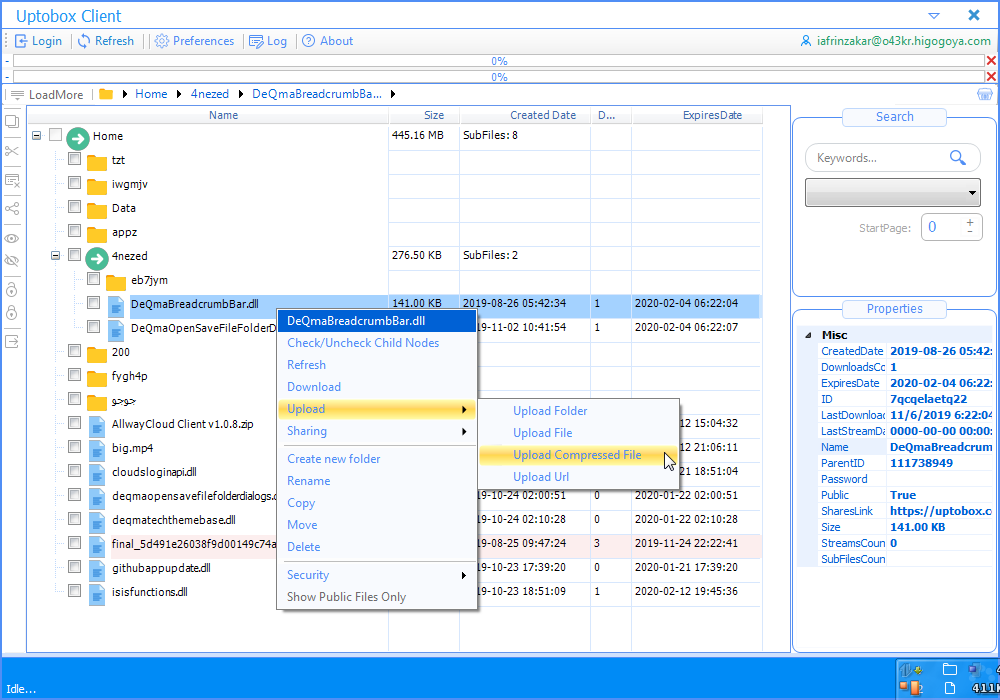The height and width of the screenshot is (700, 1000).
Task: Expand the Sharing submenu arrow
Action: pyautogui.click(x=464, y=432)
